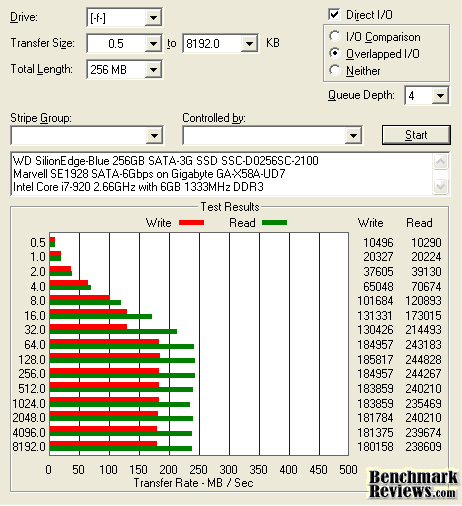
Task: Click the KB unit label
Action: click(x=273, y=43)
